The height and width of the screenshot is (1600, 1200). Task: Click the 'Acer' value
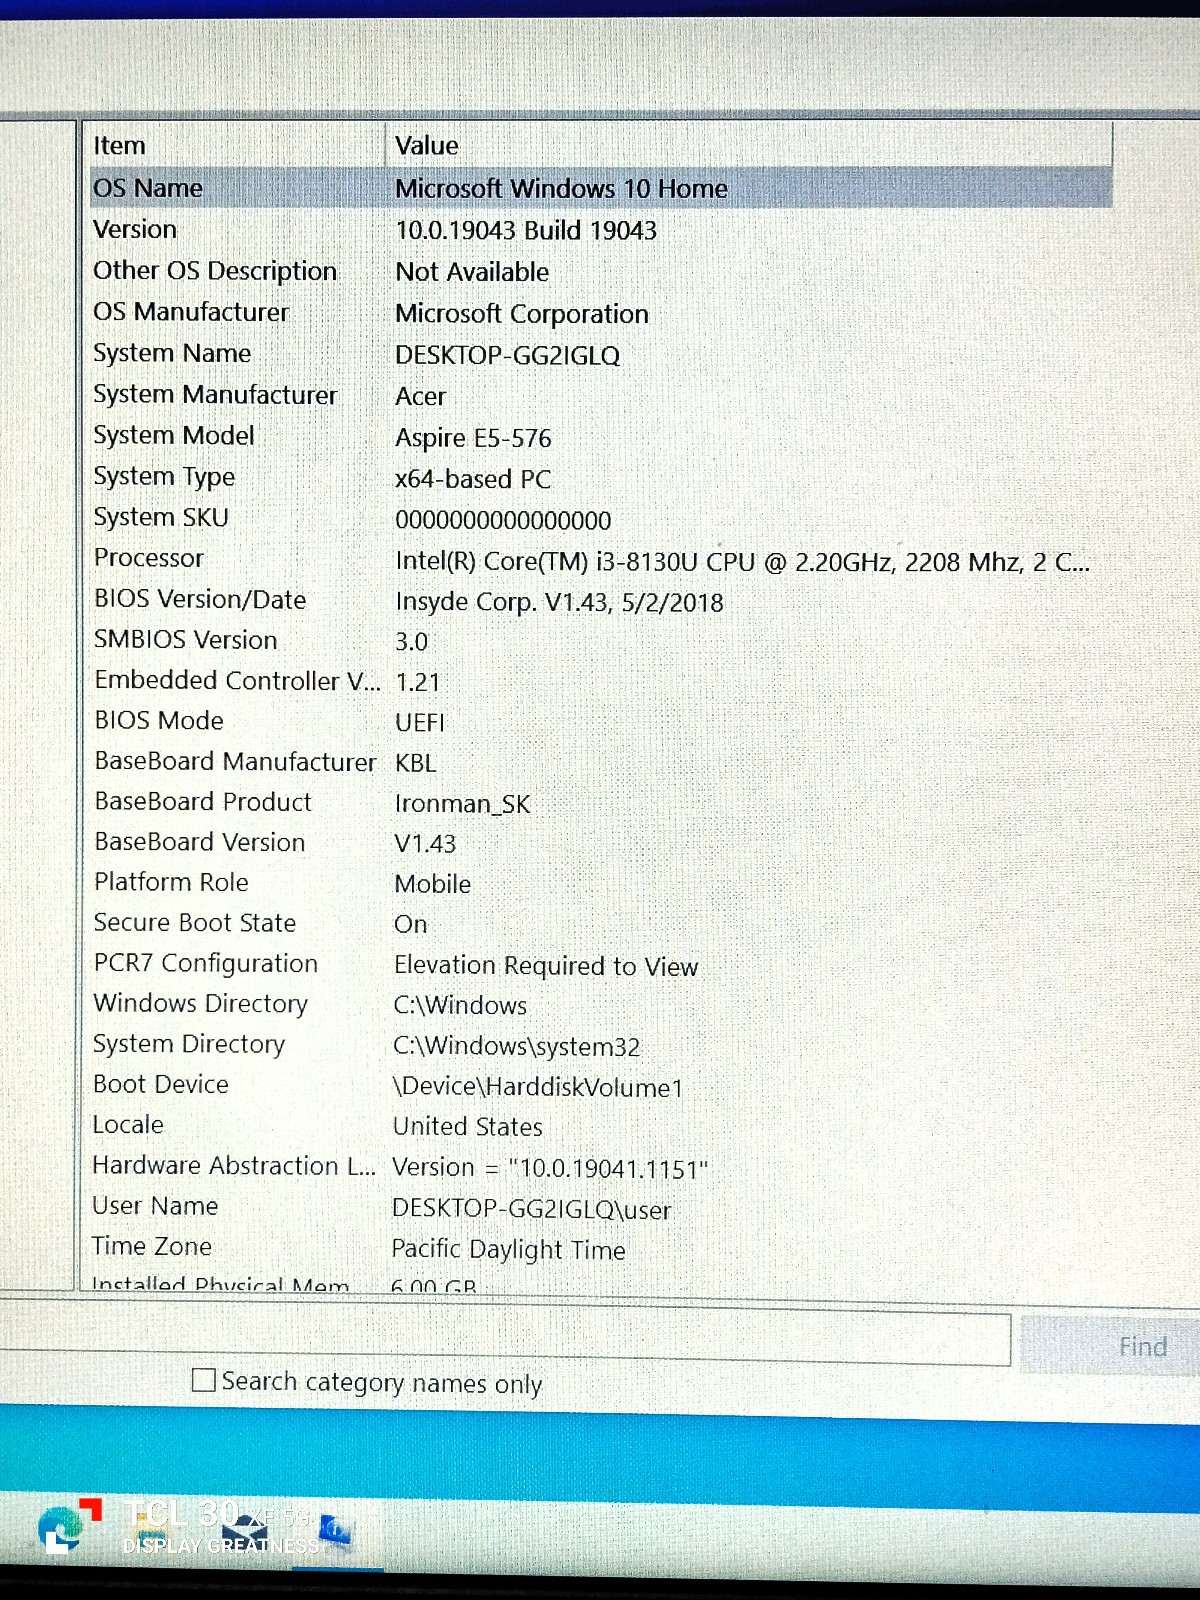[x=420, y=397]
